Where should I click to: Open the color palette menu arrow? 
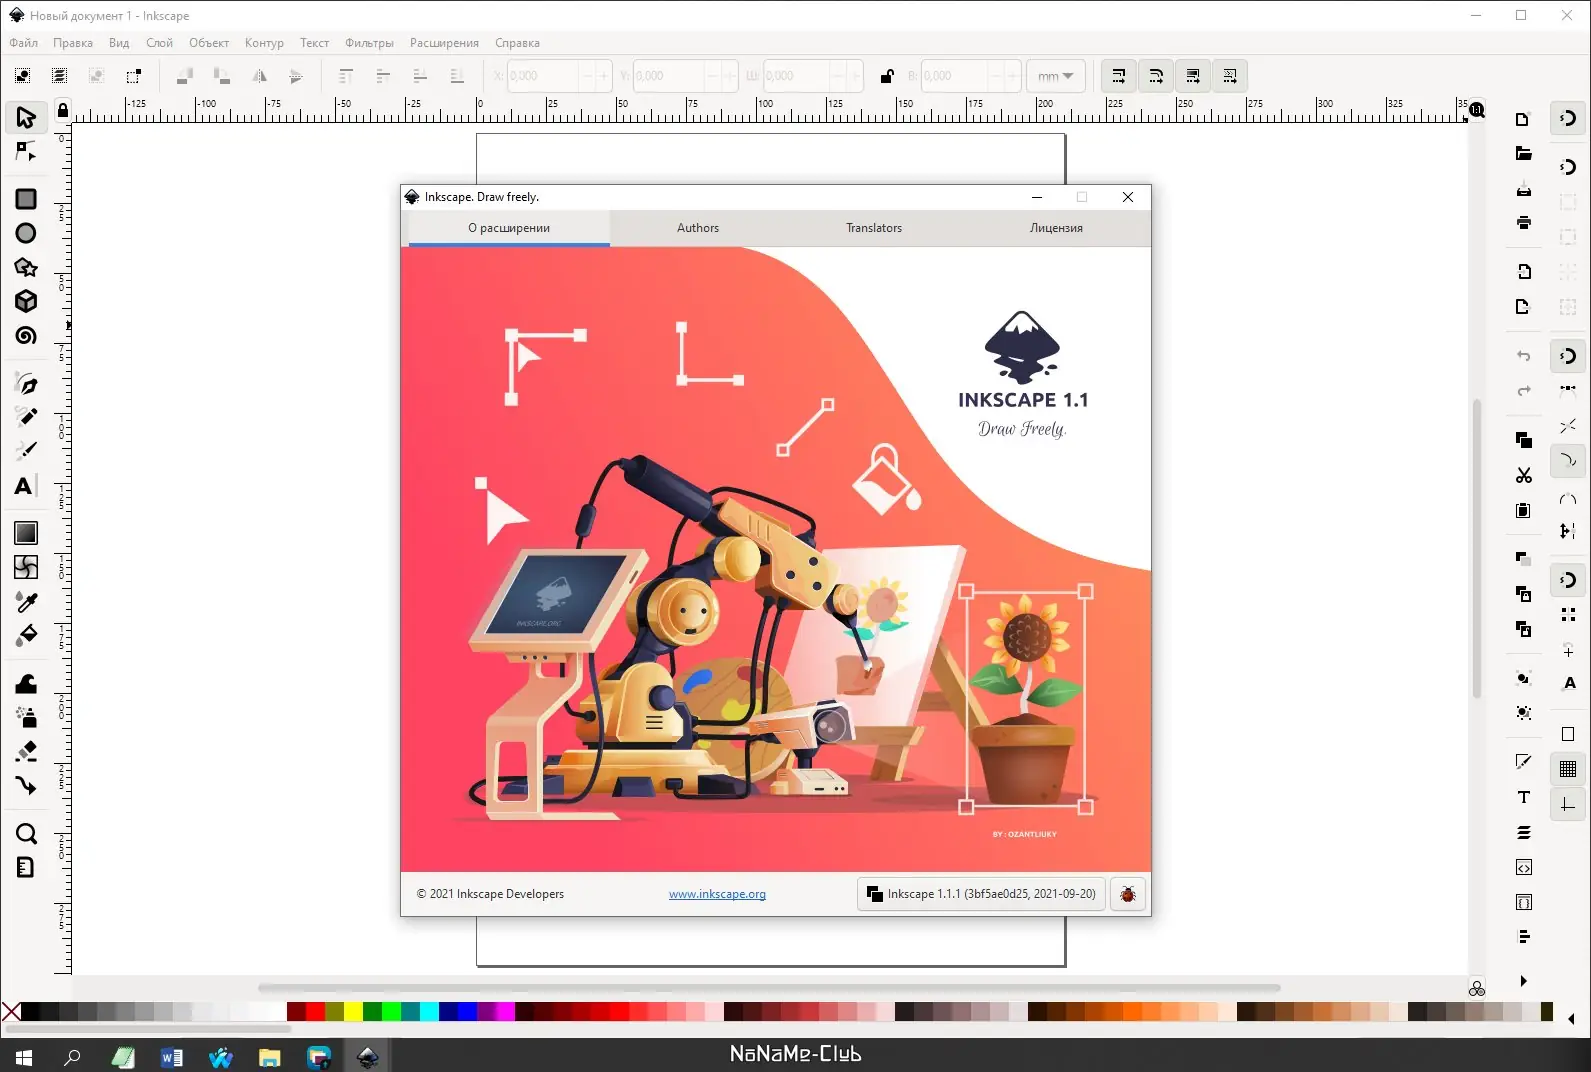pos(1571,1019)
